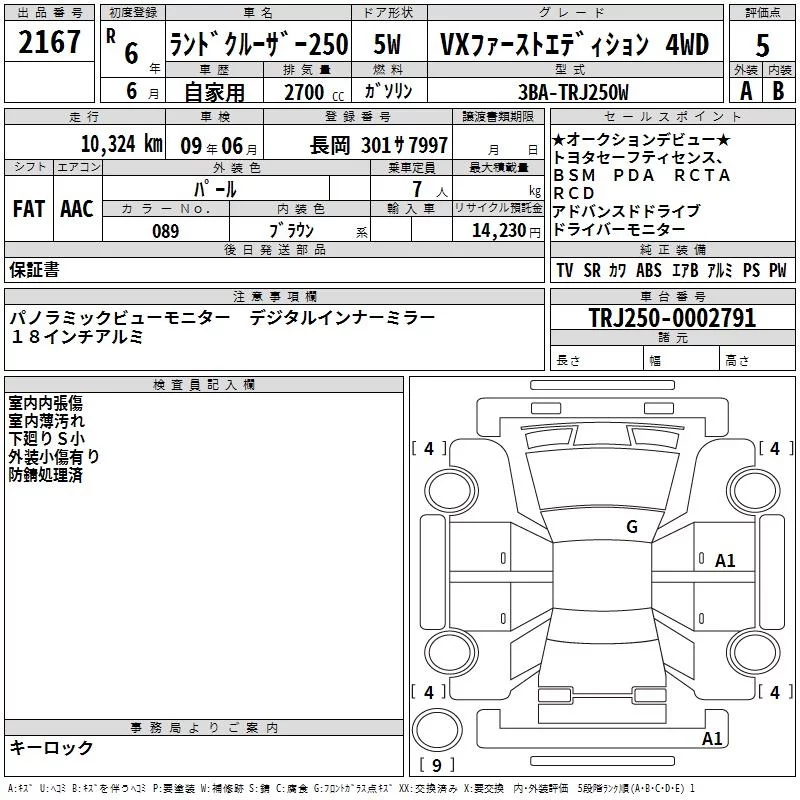Select inspector note 室内内張傷
800x800 pixels.
[x=45, y=403]
